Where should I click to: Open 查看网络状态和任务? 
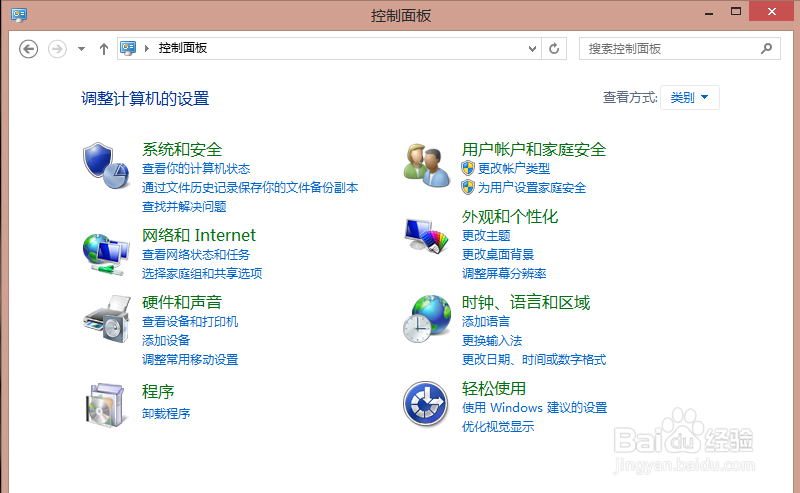(196, 254)
